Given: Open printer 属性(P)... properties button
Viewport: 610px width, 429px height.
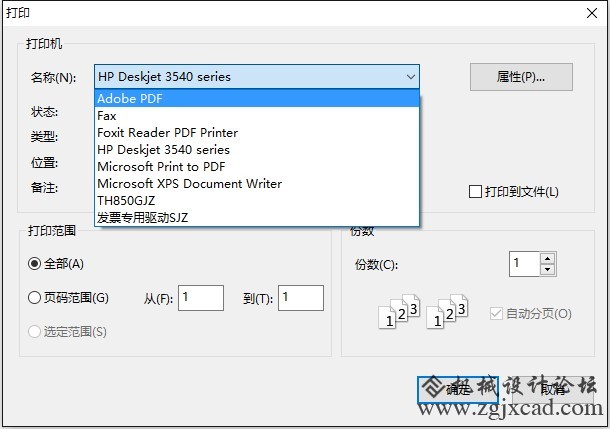Looking at the screenshot, I should point(521,77).
